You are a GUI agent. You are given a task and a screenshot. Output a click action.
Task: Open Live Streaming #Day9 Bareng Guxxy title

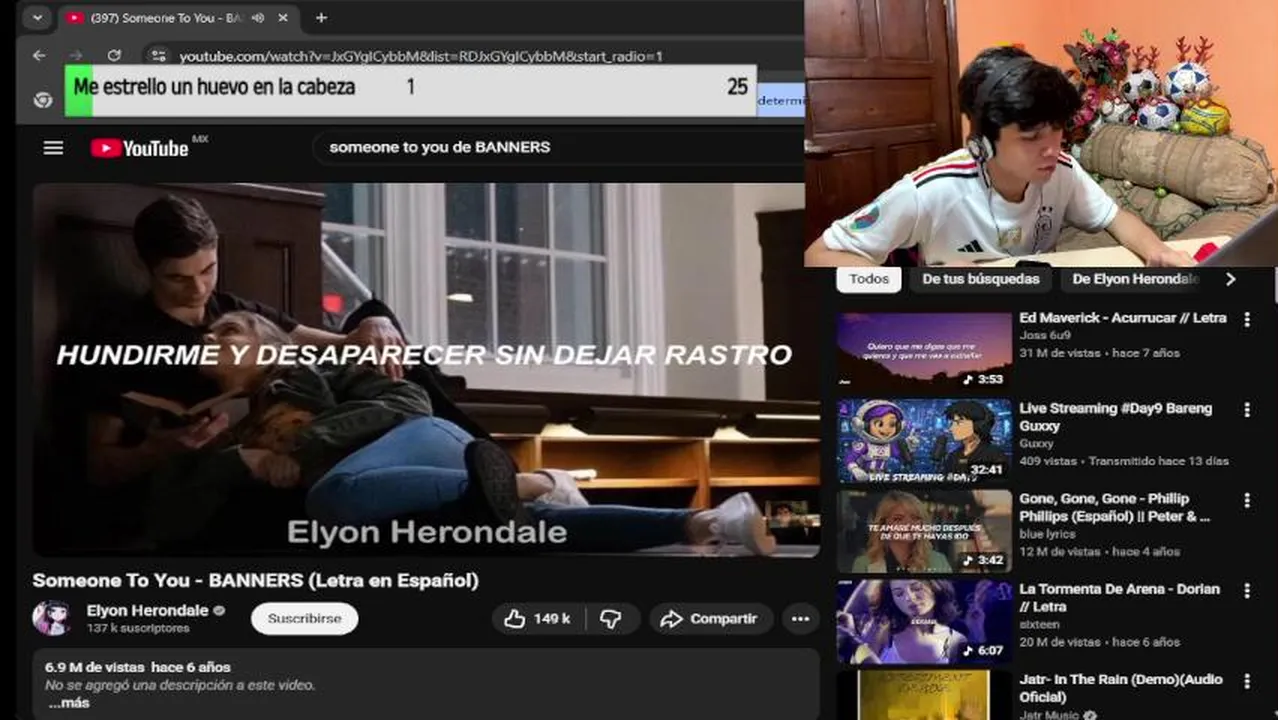[x=1115, y=417]
